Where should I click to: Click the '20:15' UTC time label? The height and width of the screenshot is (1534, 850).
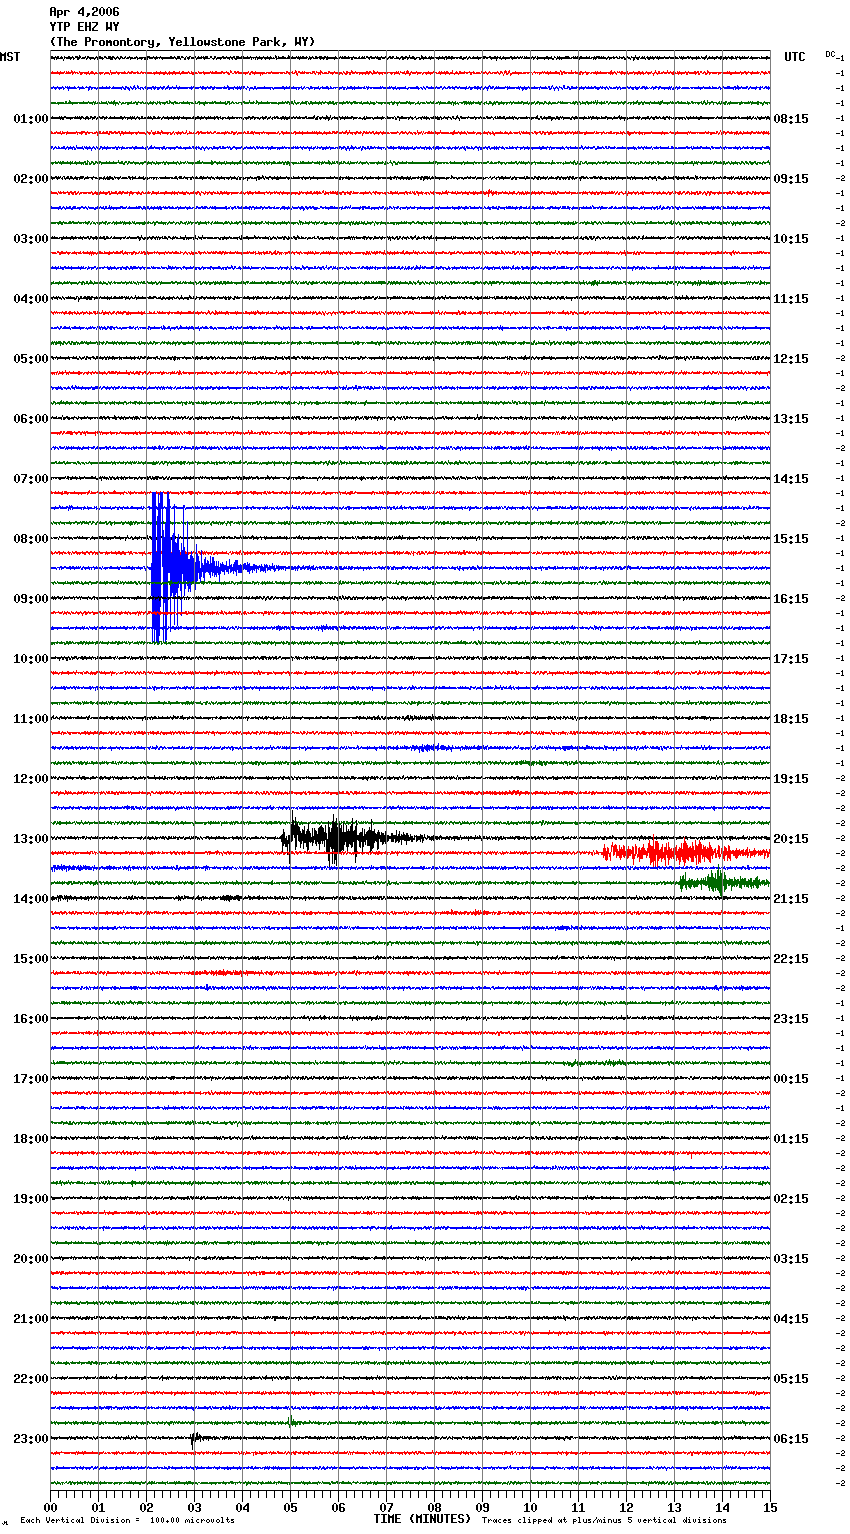pyautogui.click(x=791, y=839)
